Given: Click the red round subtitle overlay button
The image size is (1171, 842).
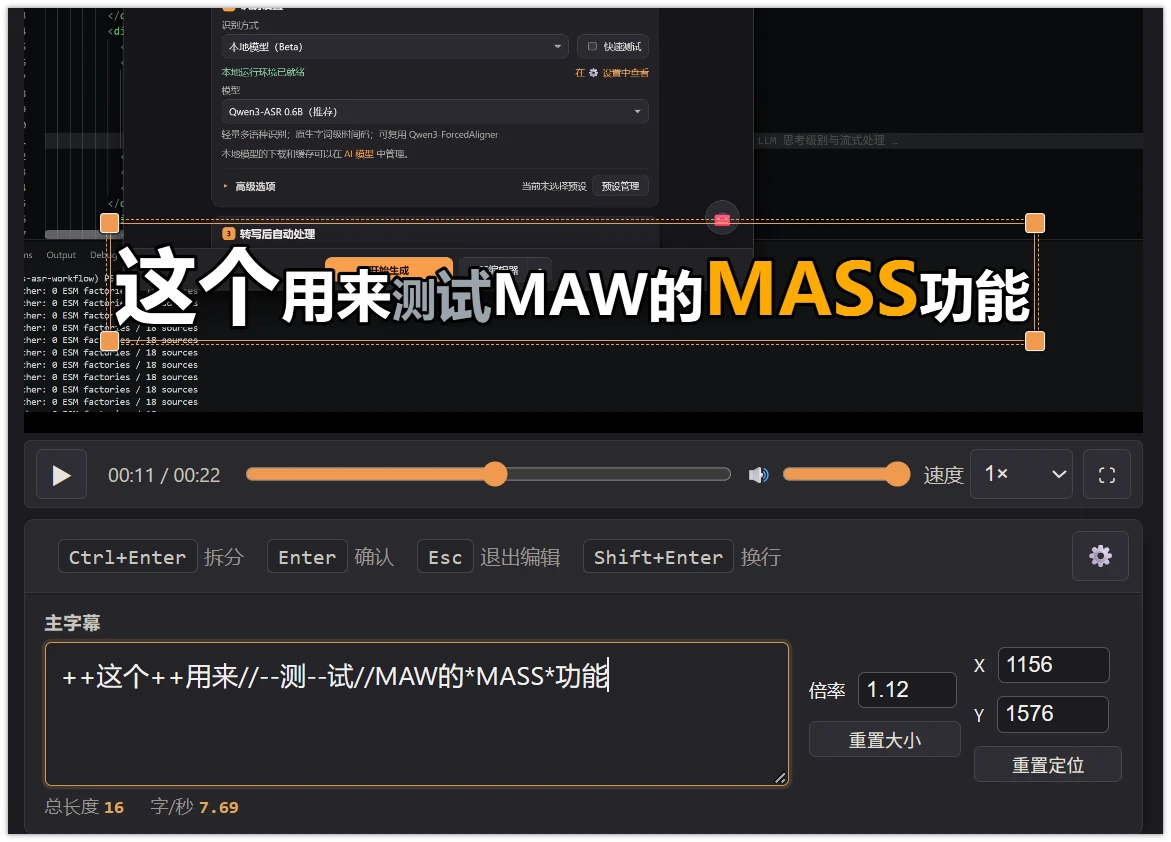Looking at the screenshot, I should [722, 218].
